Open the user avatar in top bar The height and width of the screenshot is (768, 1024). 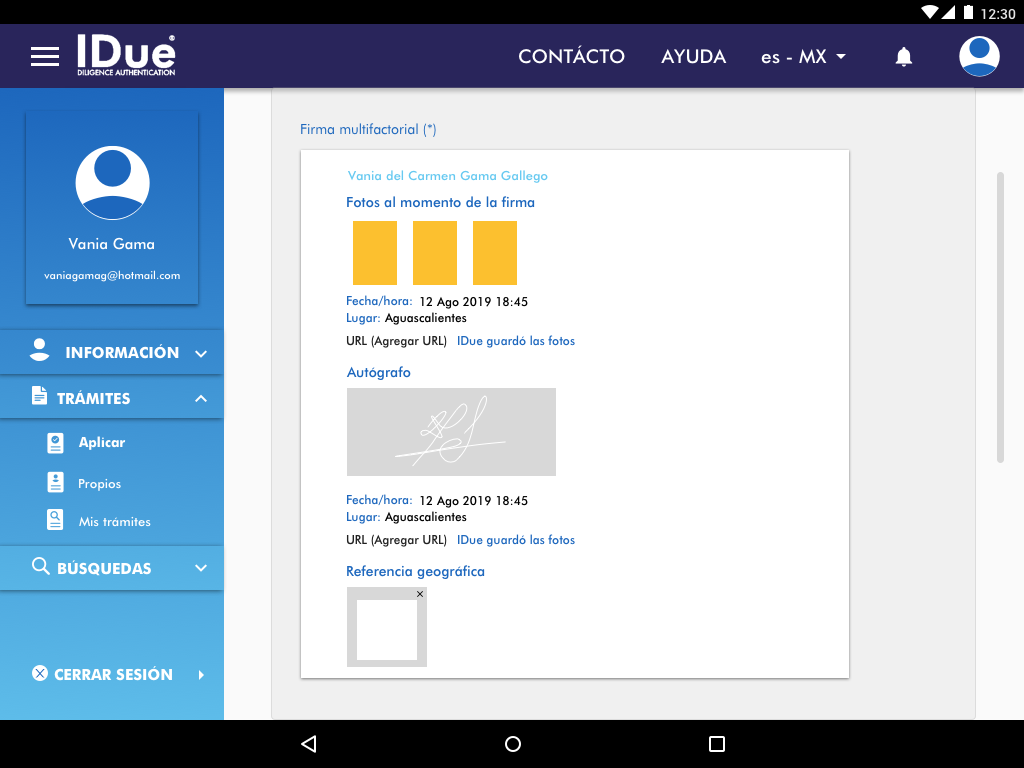[979, 57]
